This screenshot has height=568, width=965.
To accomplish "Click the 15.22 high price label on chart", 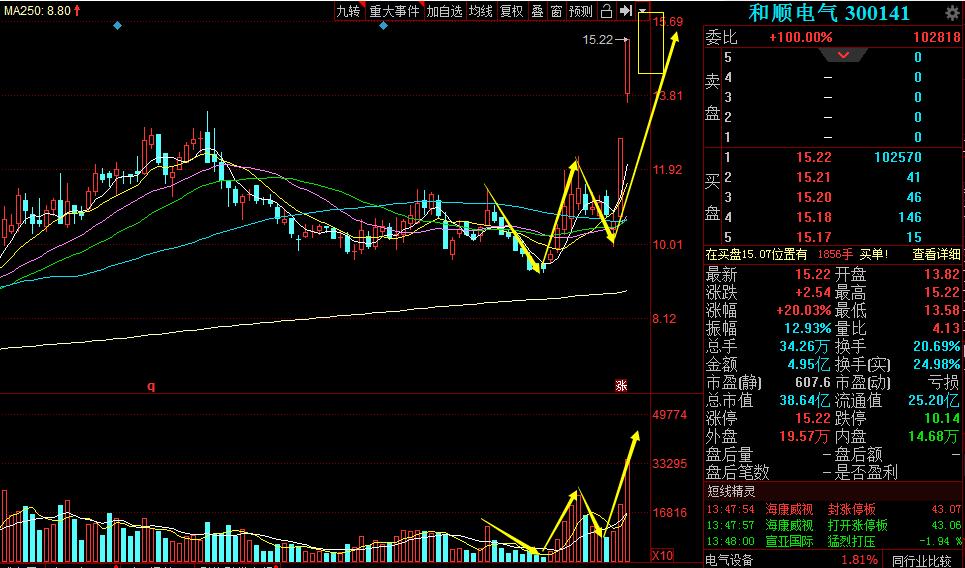I will [x=598, y=40].
